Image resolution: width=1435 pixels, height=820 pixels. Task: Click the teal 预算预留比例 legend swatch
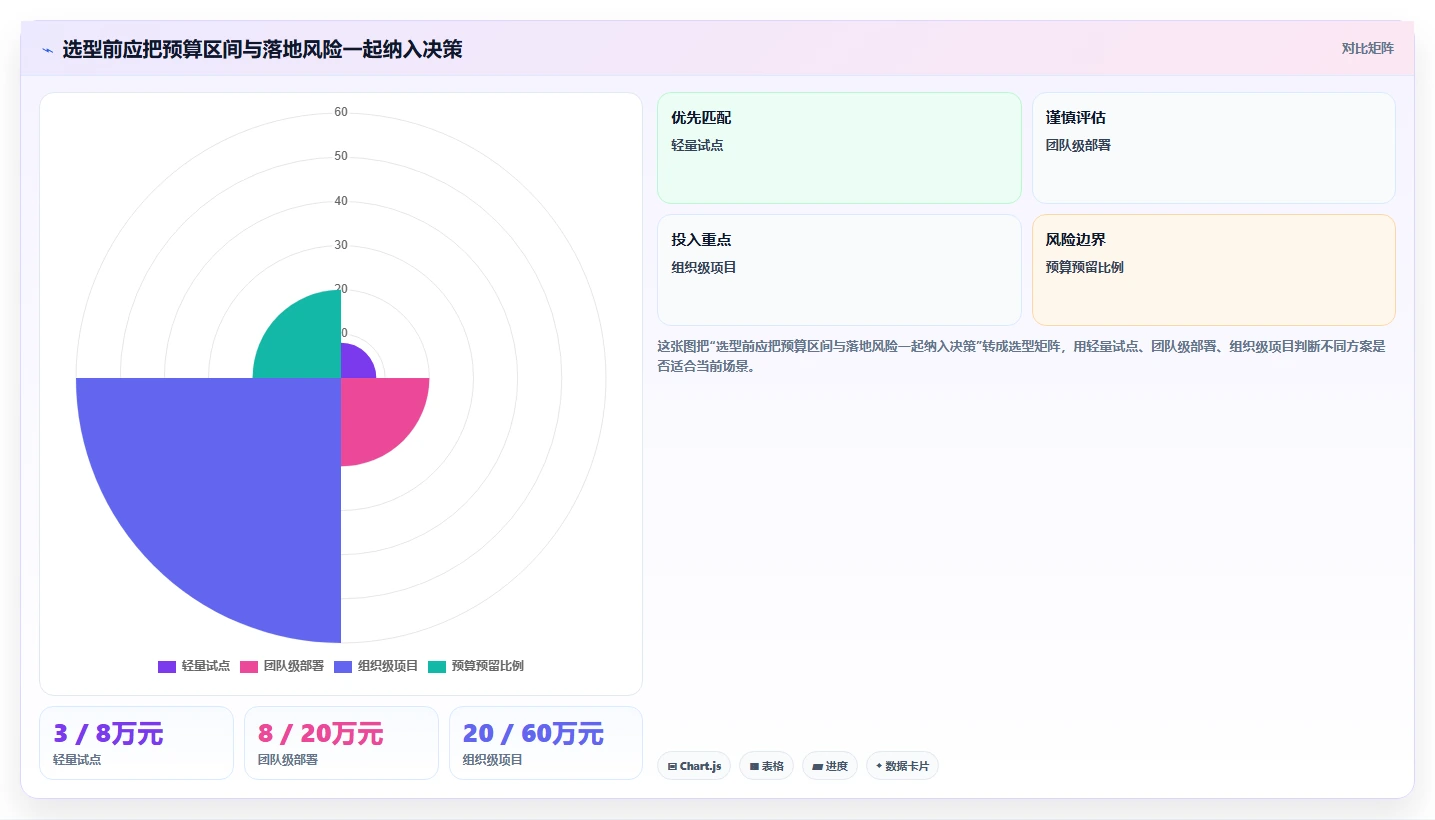437,667
